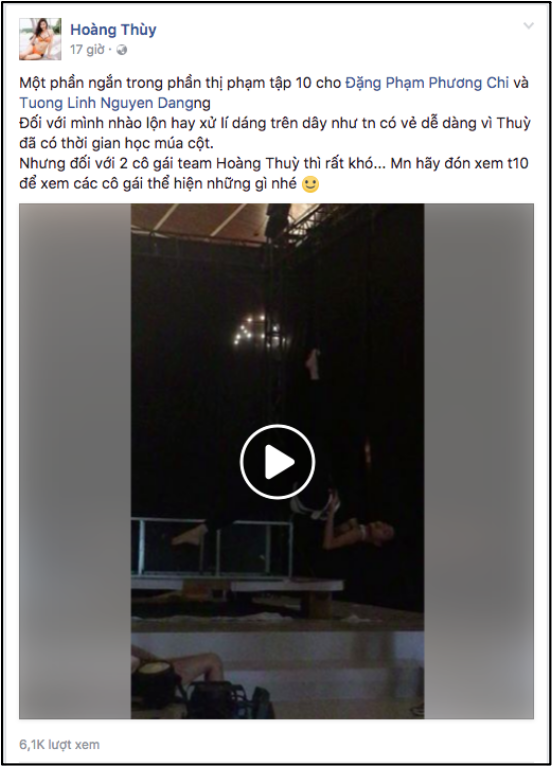Image resolution: width=552 pixels, height=767 pixels.
Task: Open the post options chevron menu
Action: coord(529,25)
